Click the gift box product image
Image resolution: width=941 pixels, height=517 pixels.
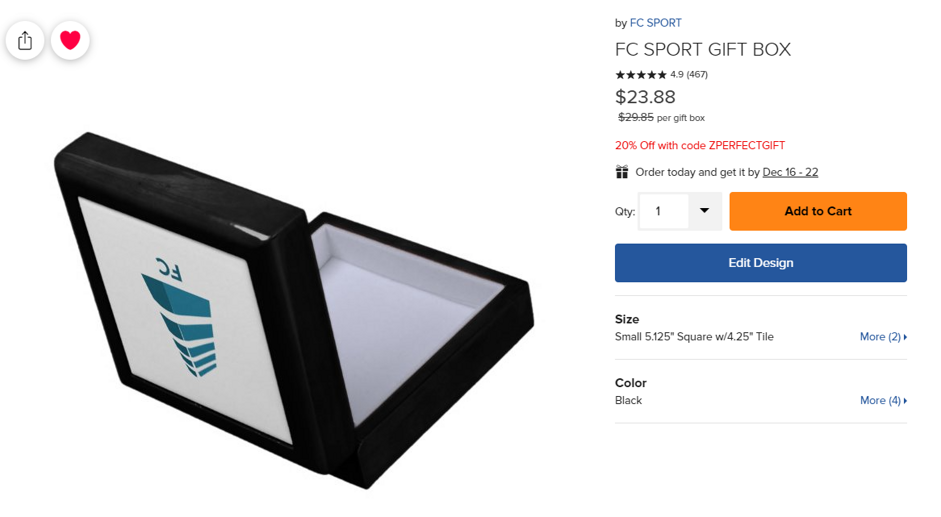coord(294,309)
